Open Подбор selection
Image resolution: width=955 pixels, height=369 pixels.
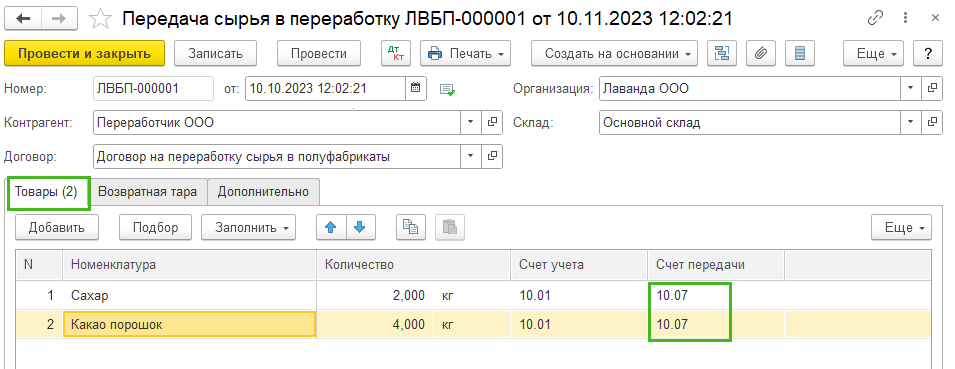click(x=155, y=228)
